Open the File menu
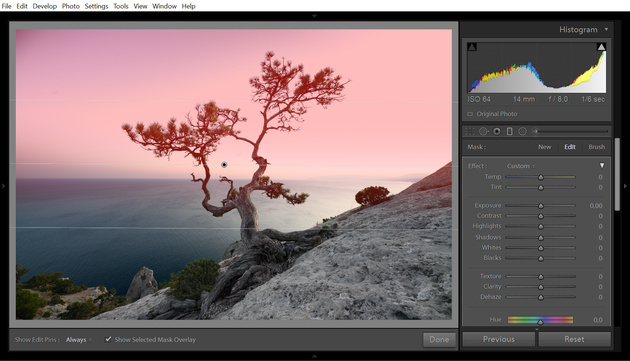Viewport: 630px width, 361px height. [x=6, y=6]
